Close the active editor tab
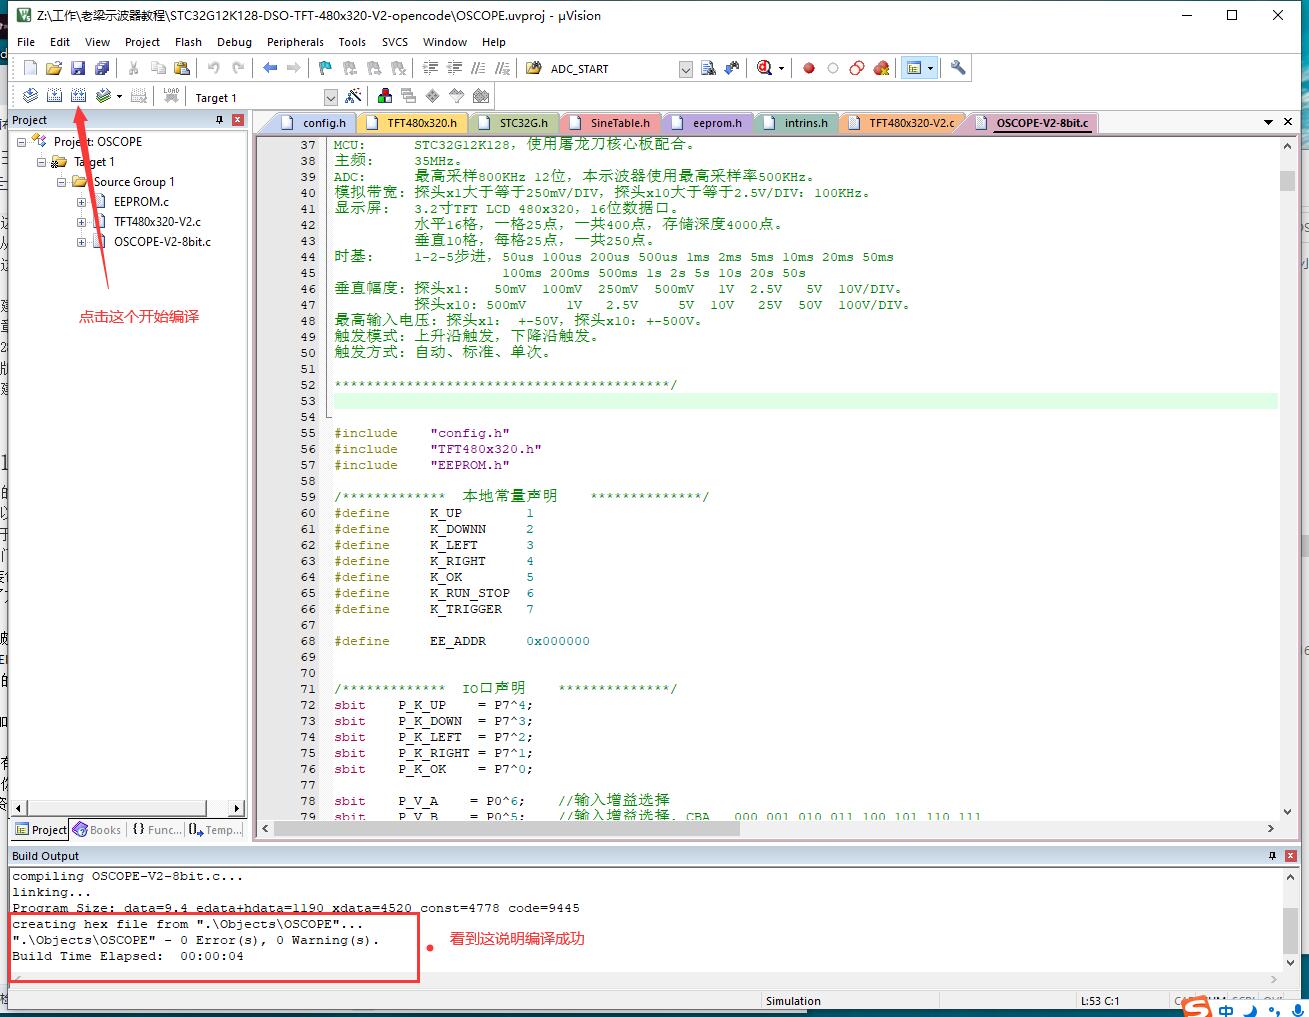 [x=1290, y=122]
